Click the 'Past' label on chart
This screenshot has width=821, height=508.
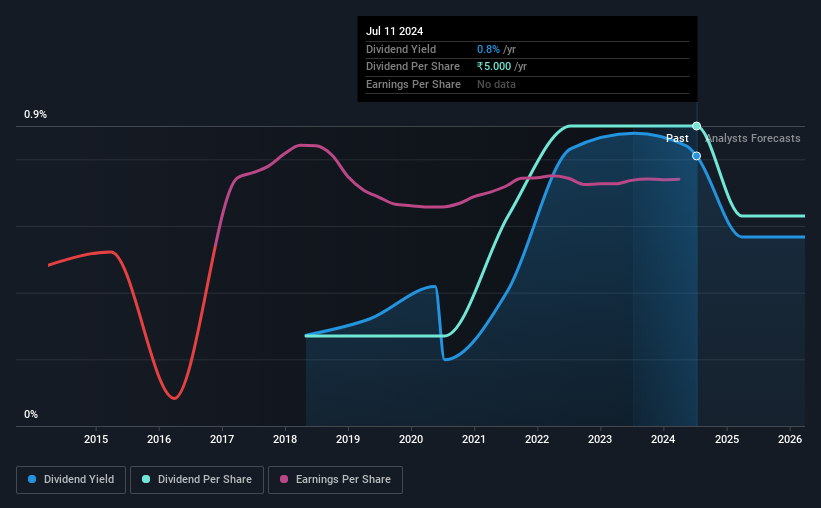(677, 138)
